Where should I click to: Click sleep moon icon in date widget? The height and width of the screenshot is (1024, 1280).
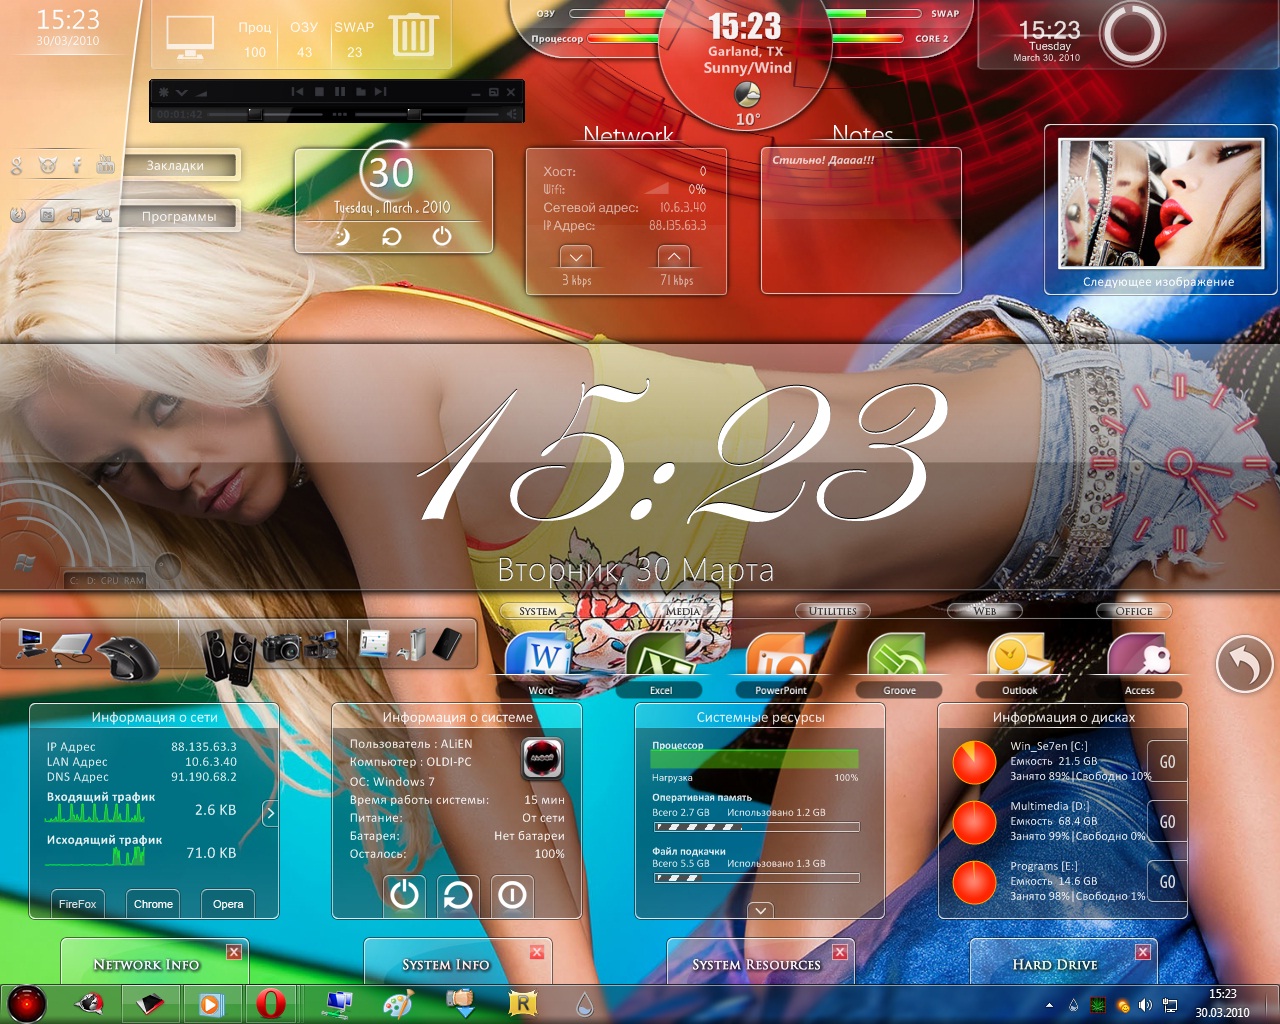pyautogui.click(x=342, y=237)
